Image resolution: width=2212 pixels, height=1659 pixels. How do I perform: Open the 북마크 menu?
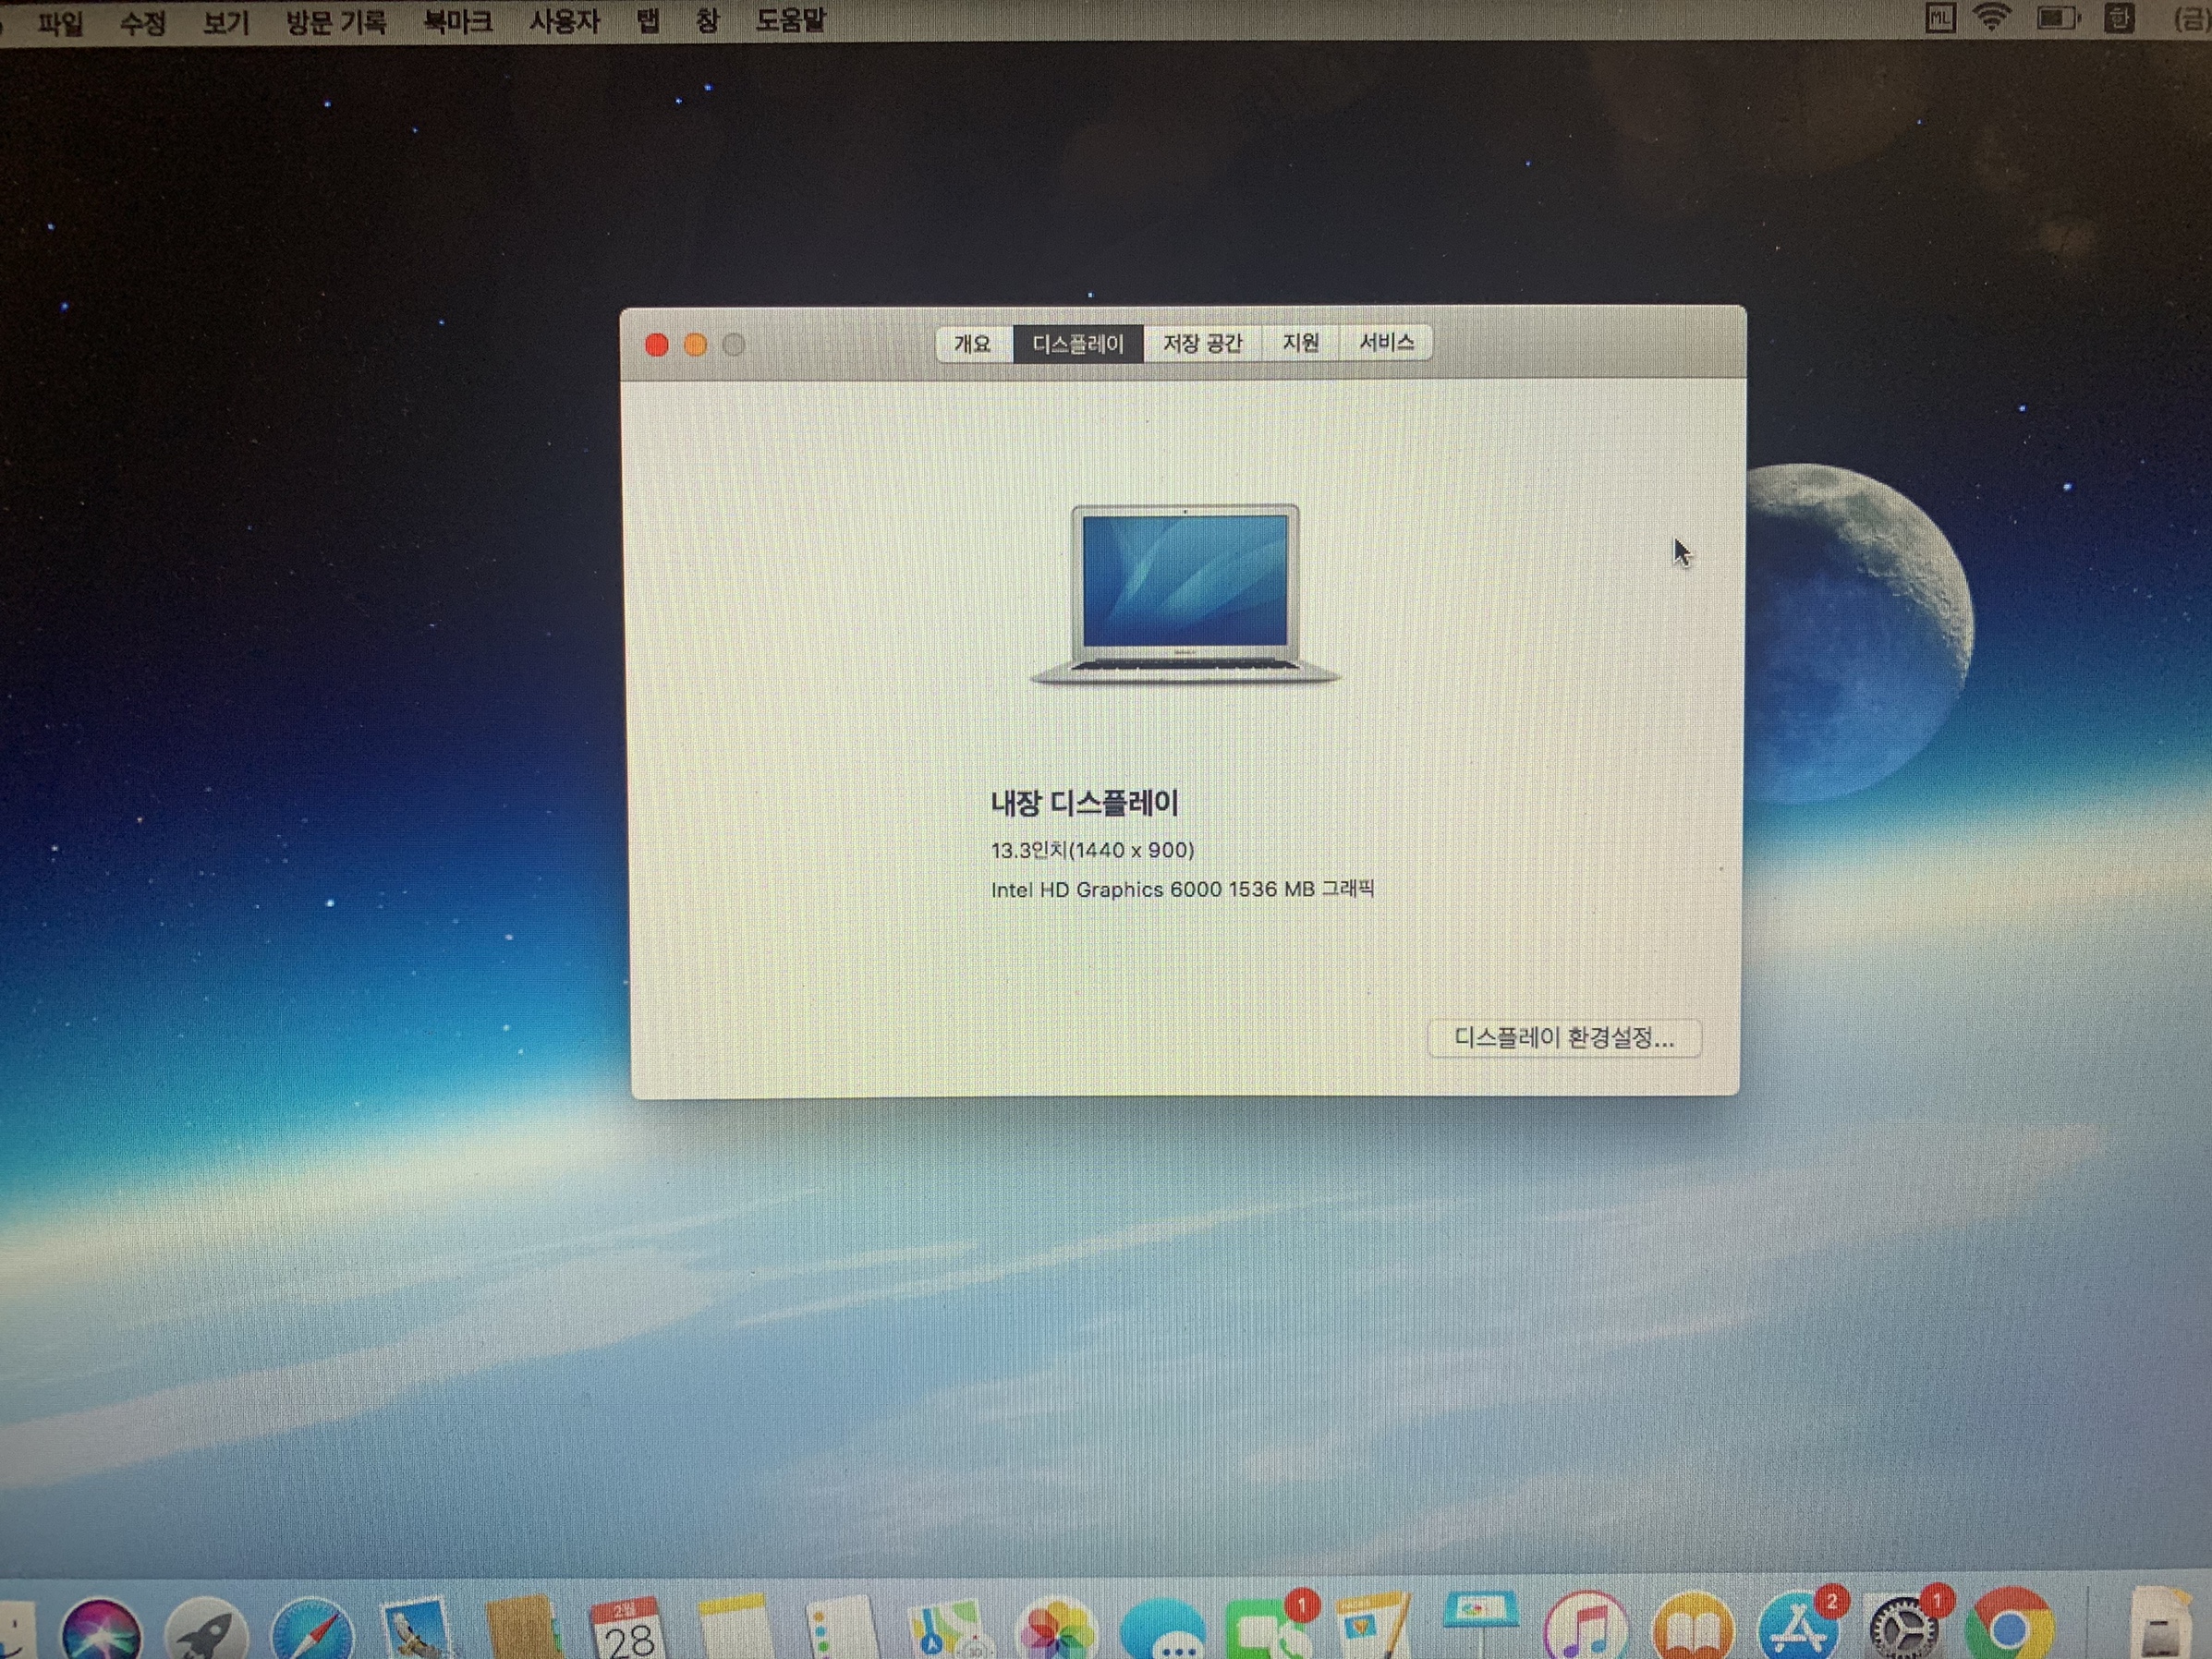coord(457,21)
